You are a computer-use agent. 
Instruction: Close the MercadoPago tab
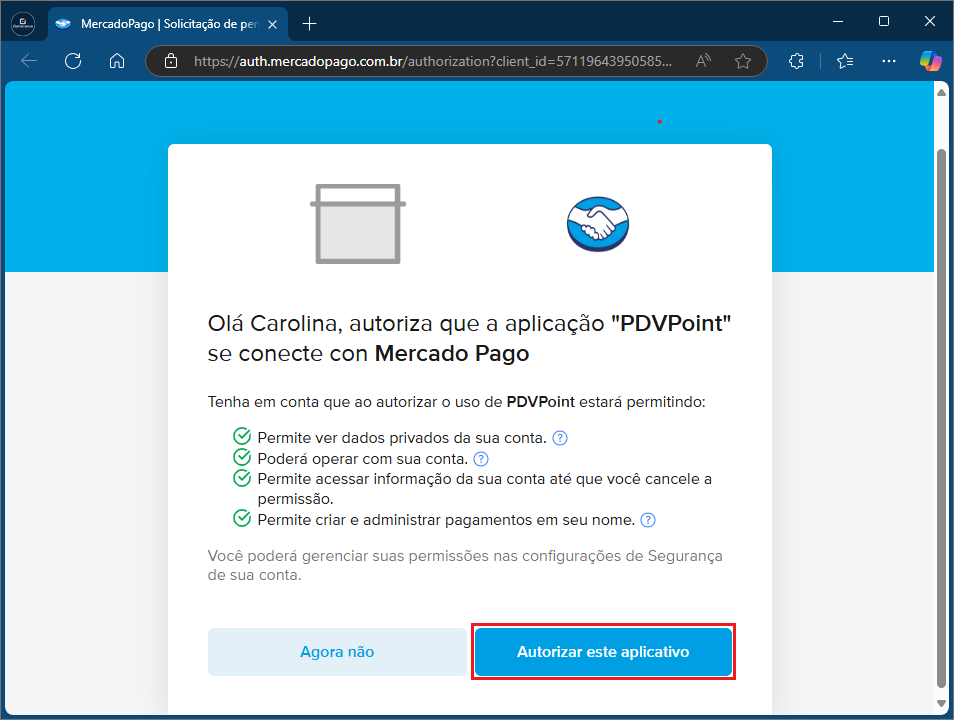point(273,23)
